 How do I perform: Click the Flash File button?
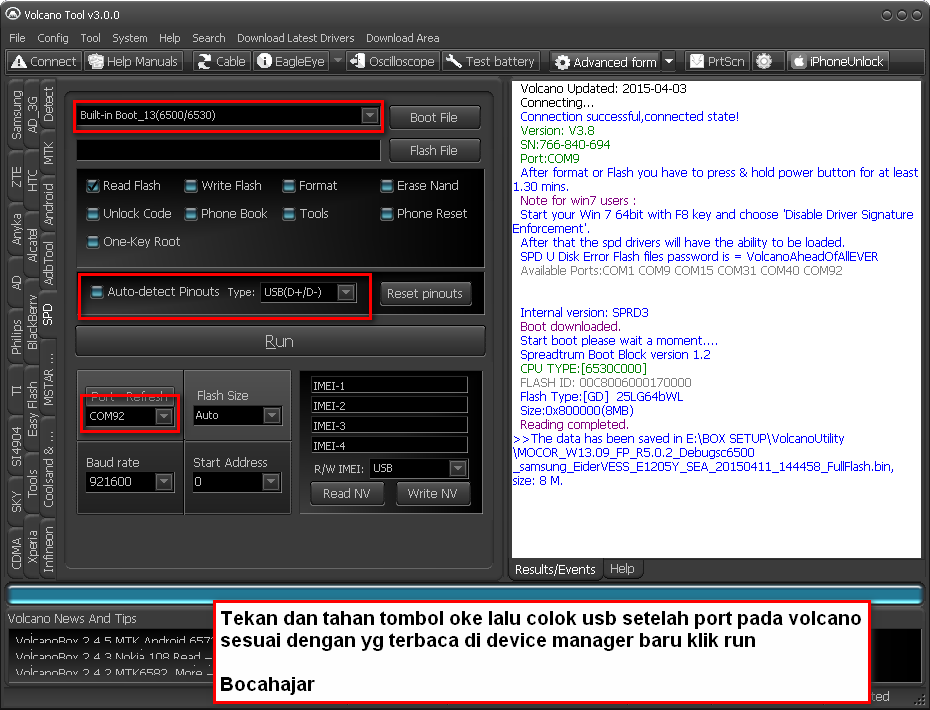[434, 151]
